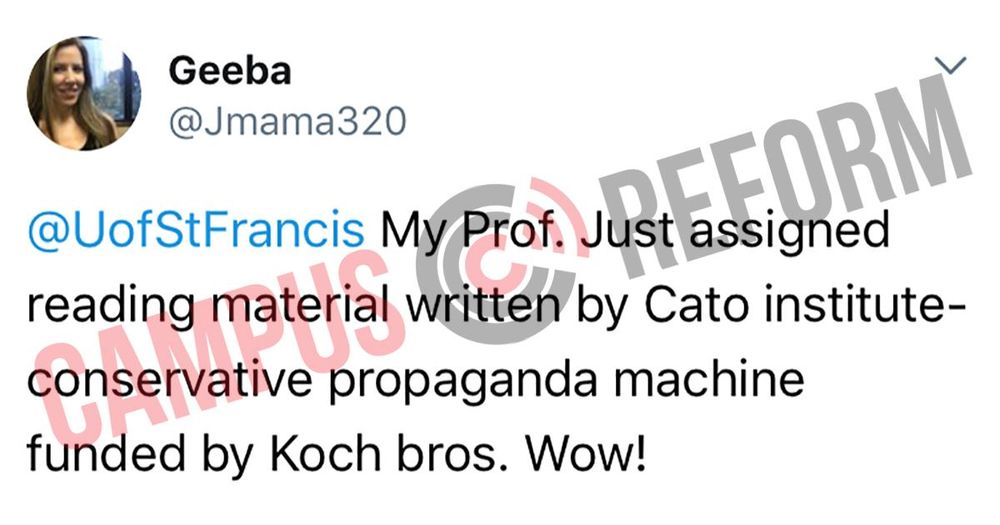Expand the tweet options chevron

click(950, 64)
